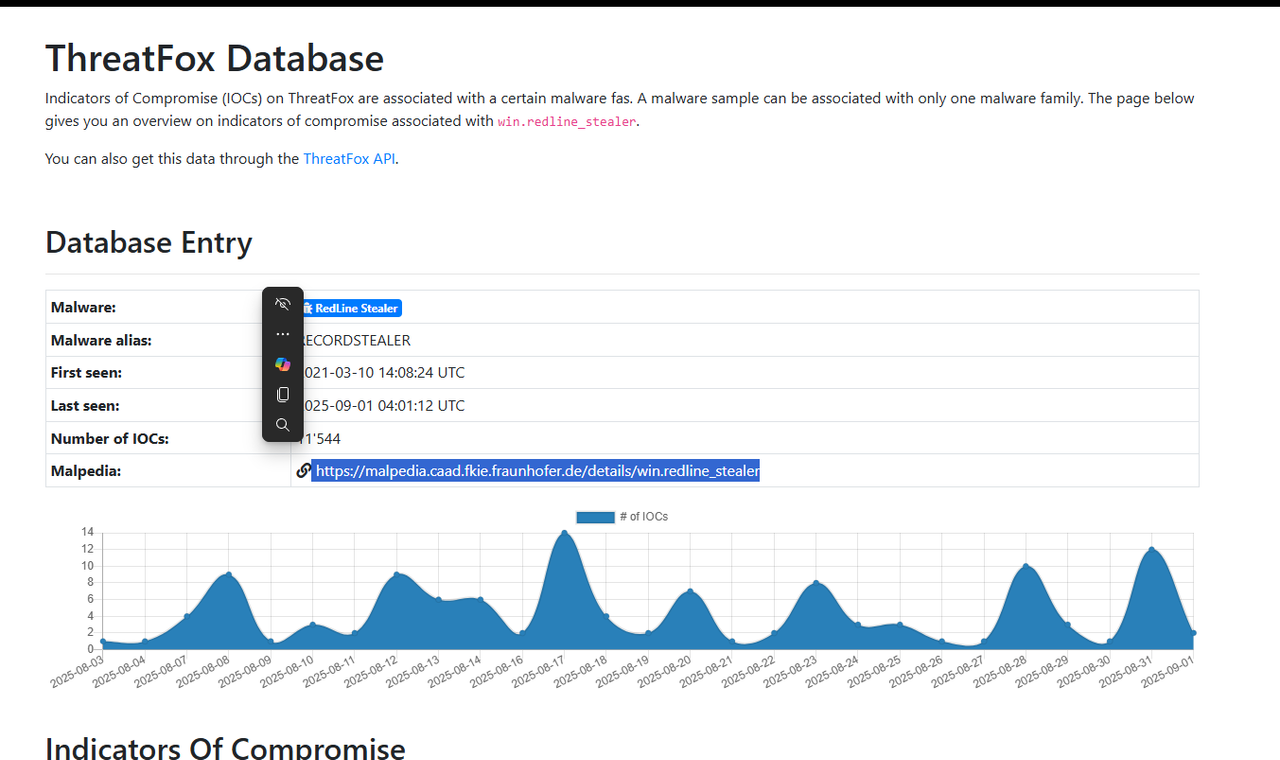1280x760 pixels.
Task: Click the RECORDSTEALER alias value
Action: click(355, 340)
